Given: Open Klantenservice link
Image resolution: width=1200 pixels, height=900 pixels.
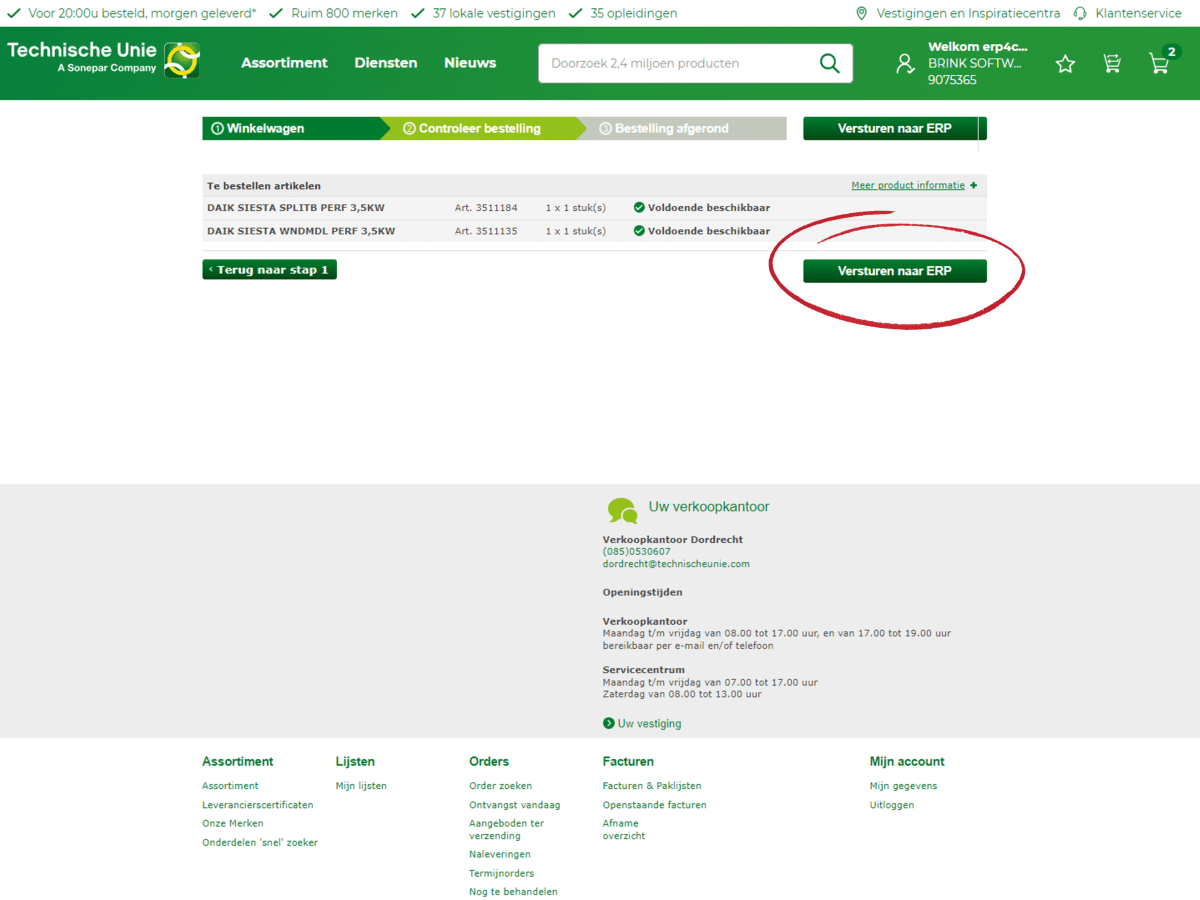Looking at the screenshot, I should (1138, 13).
